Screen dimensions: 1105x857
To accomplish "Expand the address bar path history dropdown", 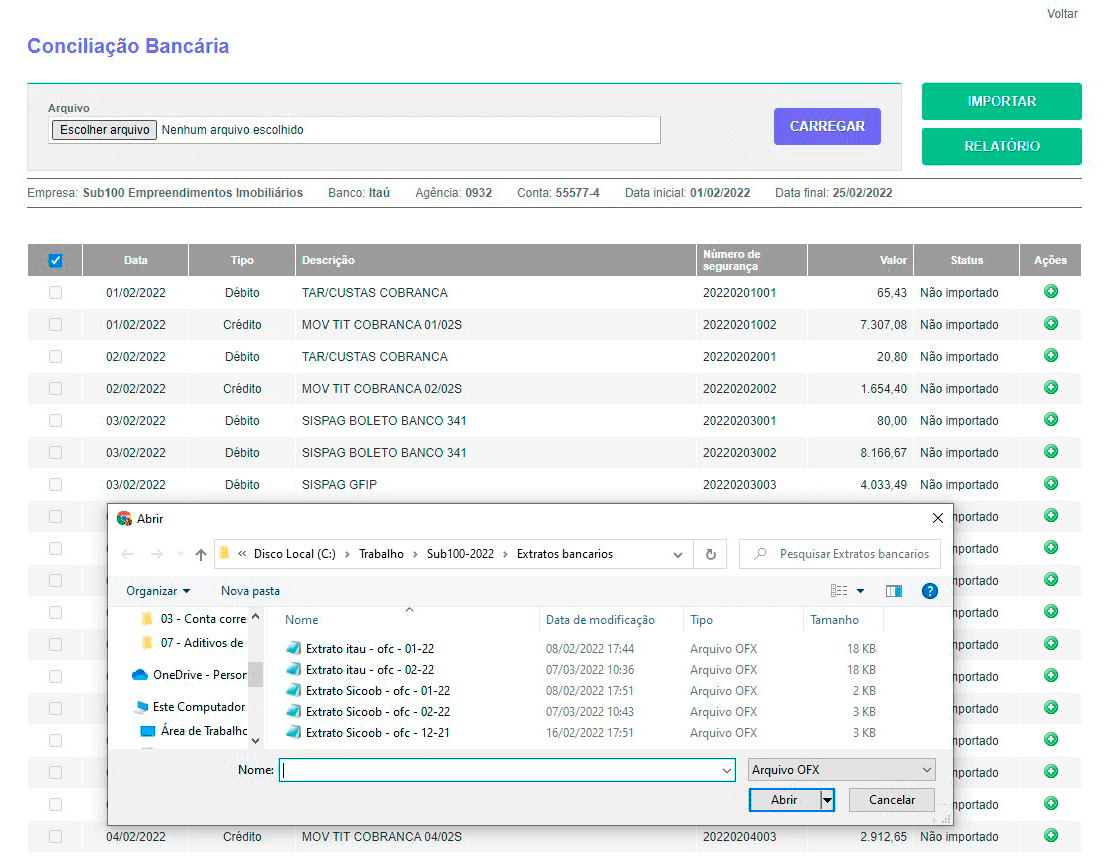I will coord(678,554).
